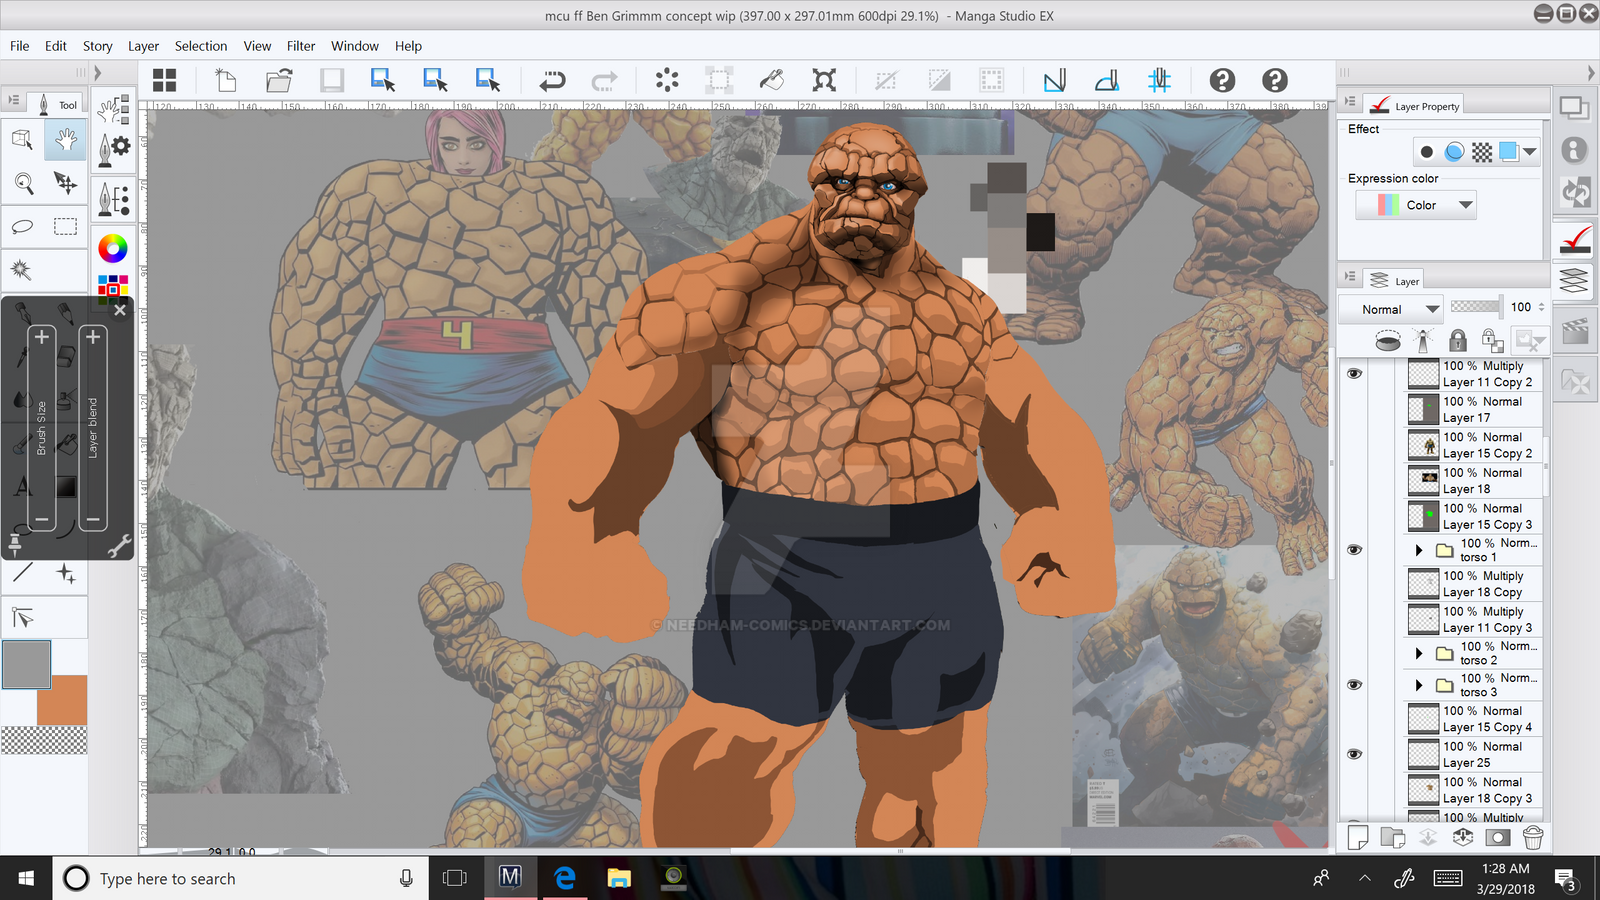Click the Brush Size plus button

click(42, 337)
